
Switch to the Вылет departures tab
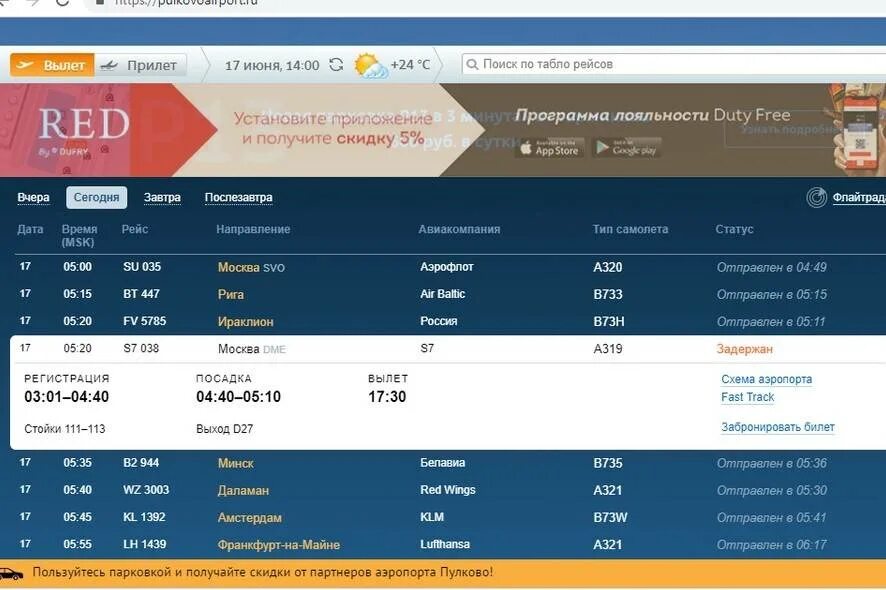(x=52, y=66)
